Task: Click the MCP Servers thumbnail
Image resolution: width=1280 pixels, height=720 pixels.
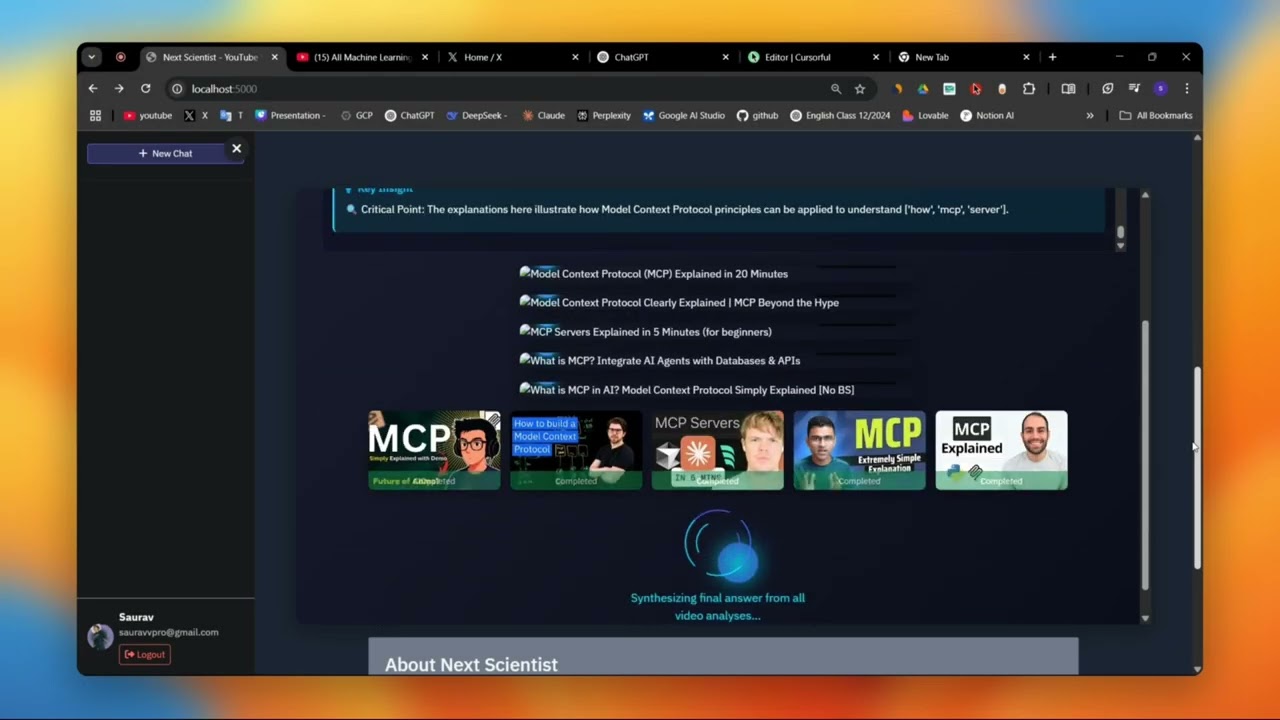Action: point(718,450)
